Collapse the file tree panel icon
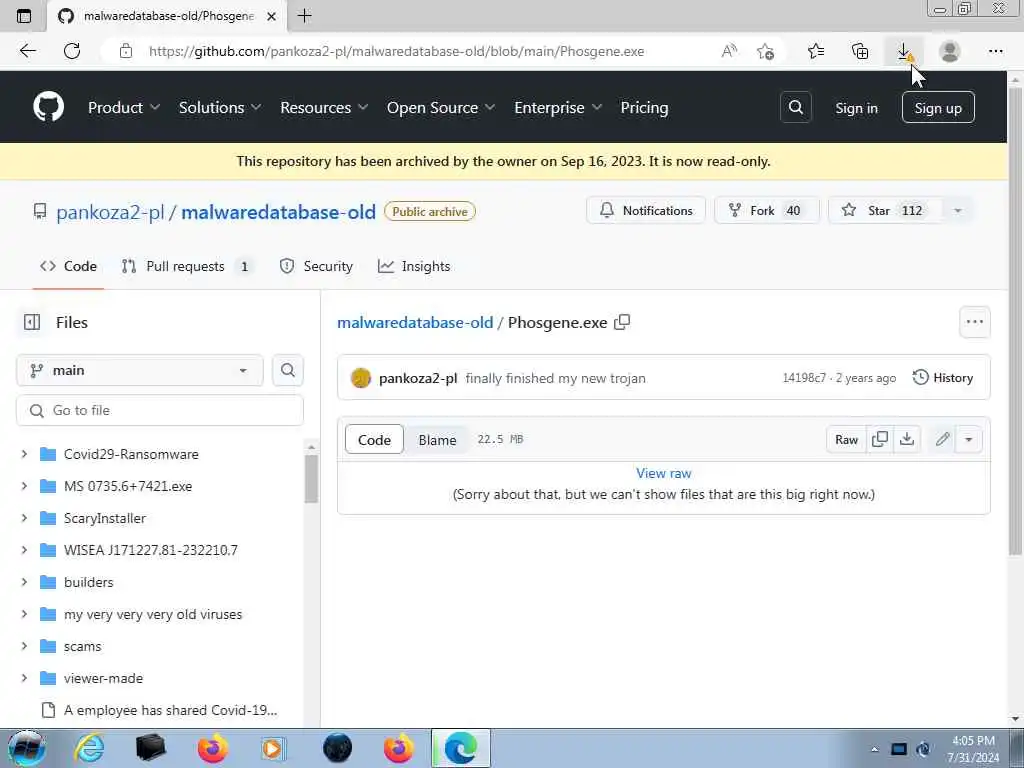The height and width of the screenshot is (768, 1024). click(x=31, y=322)
